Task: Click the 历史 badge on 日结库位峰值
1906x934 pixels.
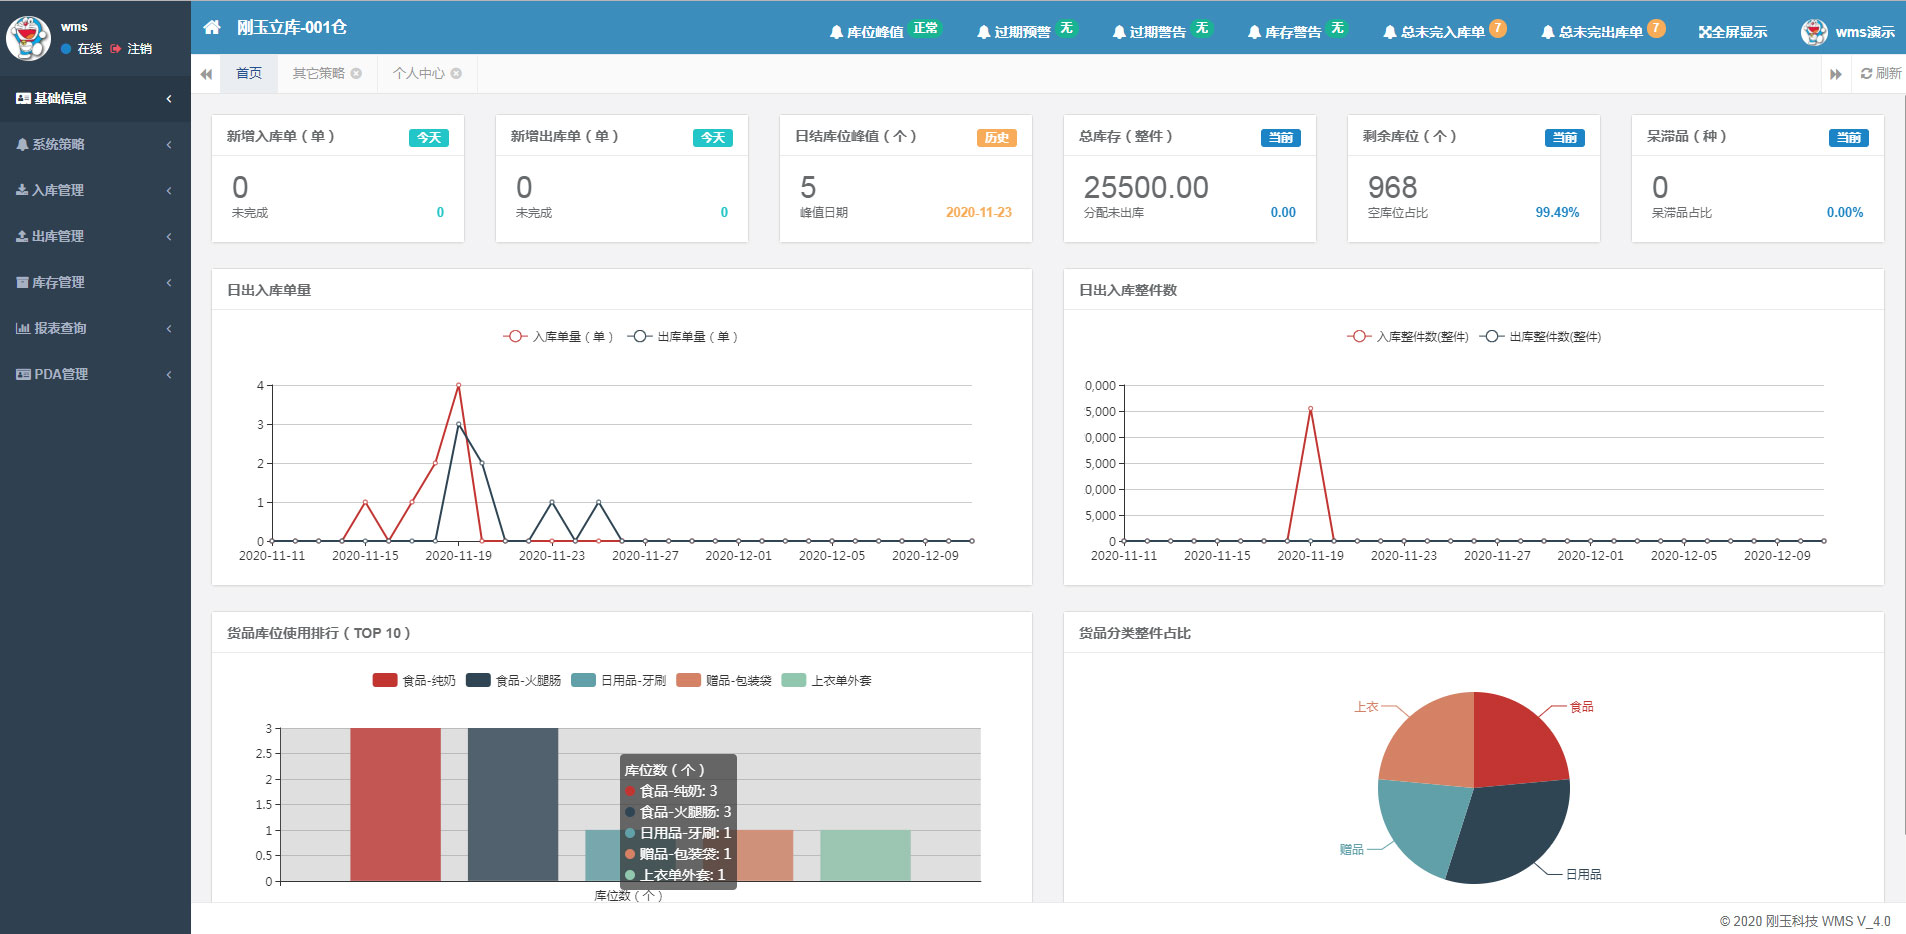Action: pyautogui.click(x=997, y=137)
